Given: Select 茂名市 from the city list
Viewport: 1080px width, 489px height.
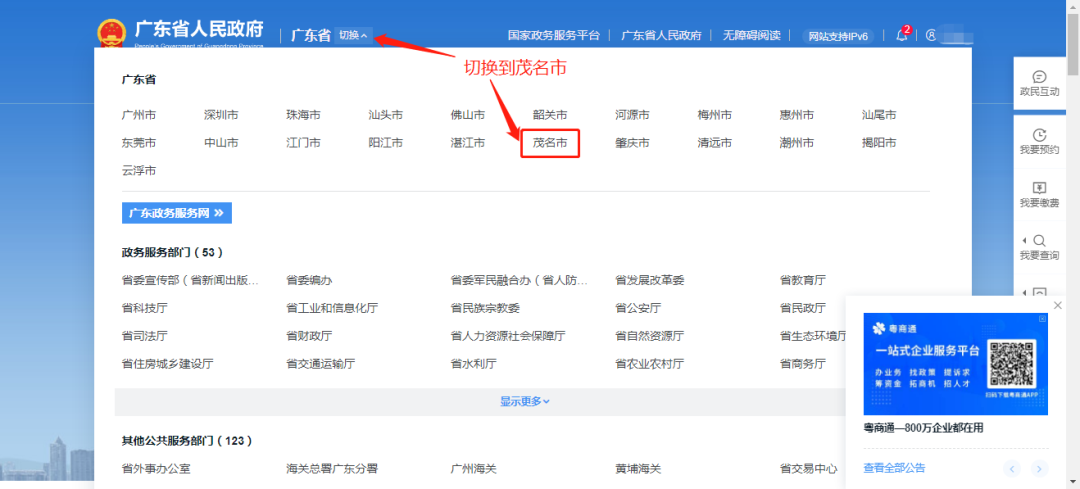Looking at the screenshot, I should tap(550, 143).
